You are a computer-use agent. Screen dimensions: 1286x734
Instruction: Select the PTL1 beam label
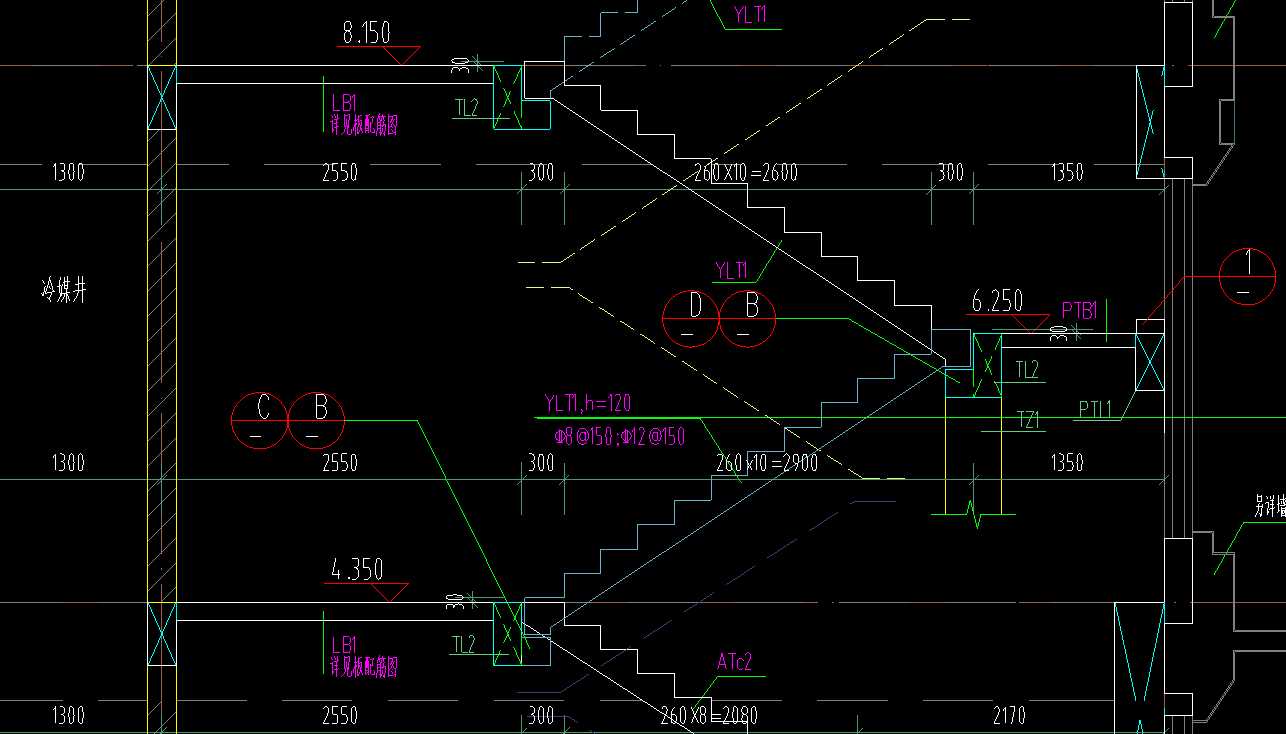(1097, 409)
